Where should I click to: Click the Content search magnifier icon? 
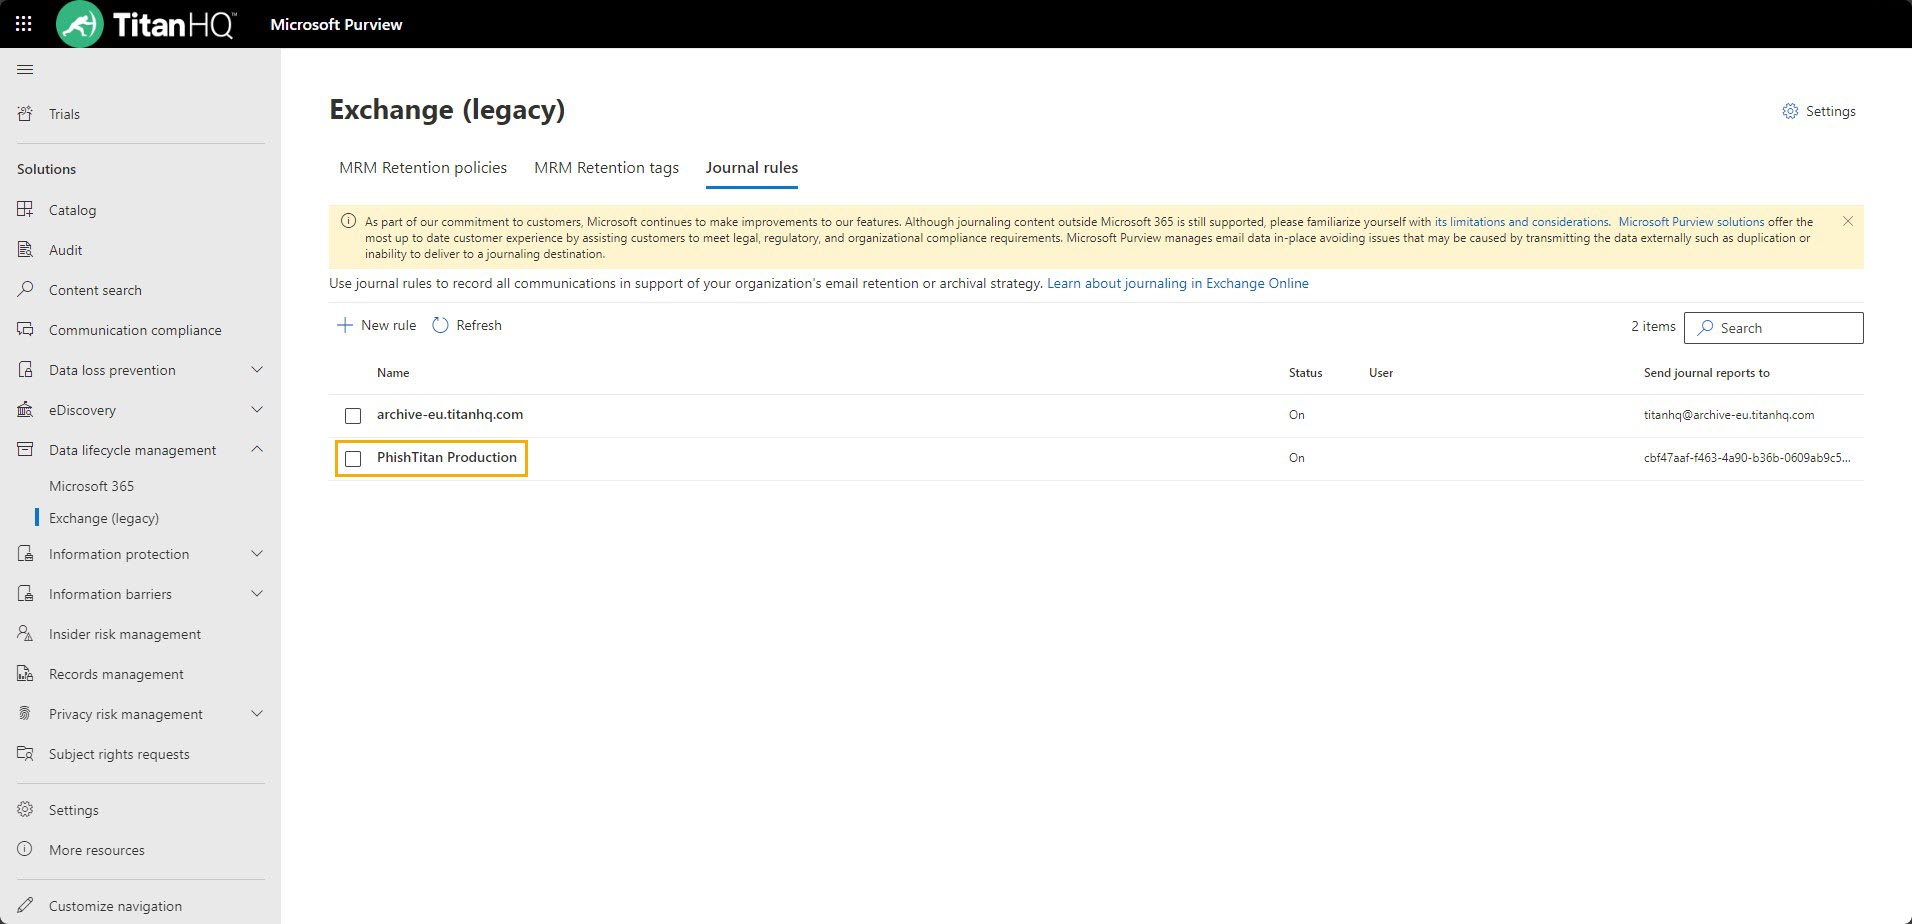coord(26,290)
